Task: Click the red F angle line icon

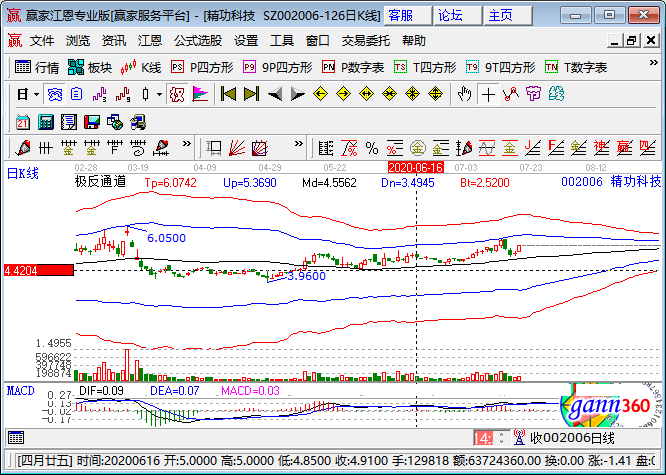Action: (556, 148)
